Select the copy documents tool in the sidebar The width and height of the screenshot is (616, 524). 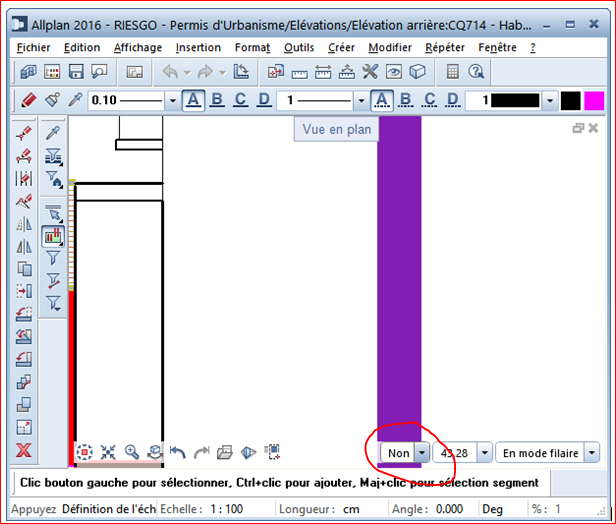[x=24, y=269]
